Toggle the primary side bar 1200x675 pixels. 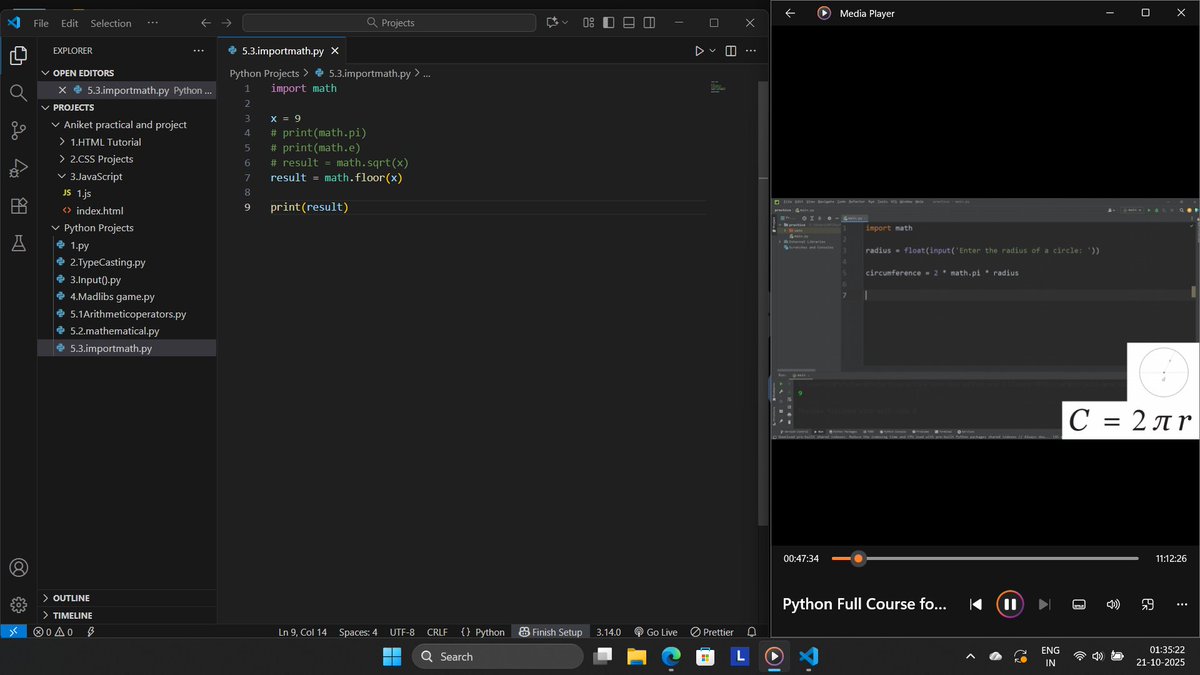[608, 22]
